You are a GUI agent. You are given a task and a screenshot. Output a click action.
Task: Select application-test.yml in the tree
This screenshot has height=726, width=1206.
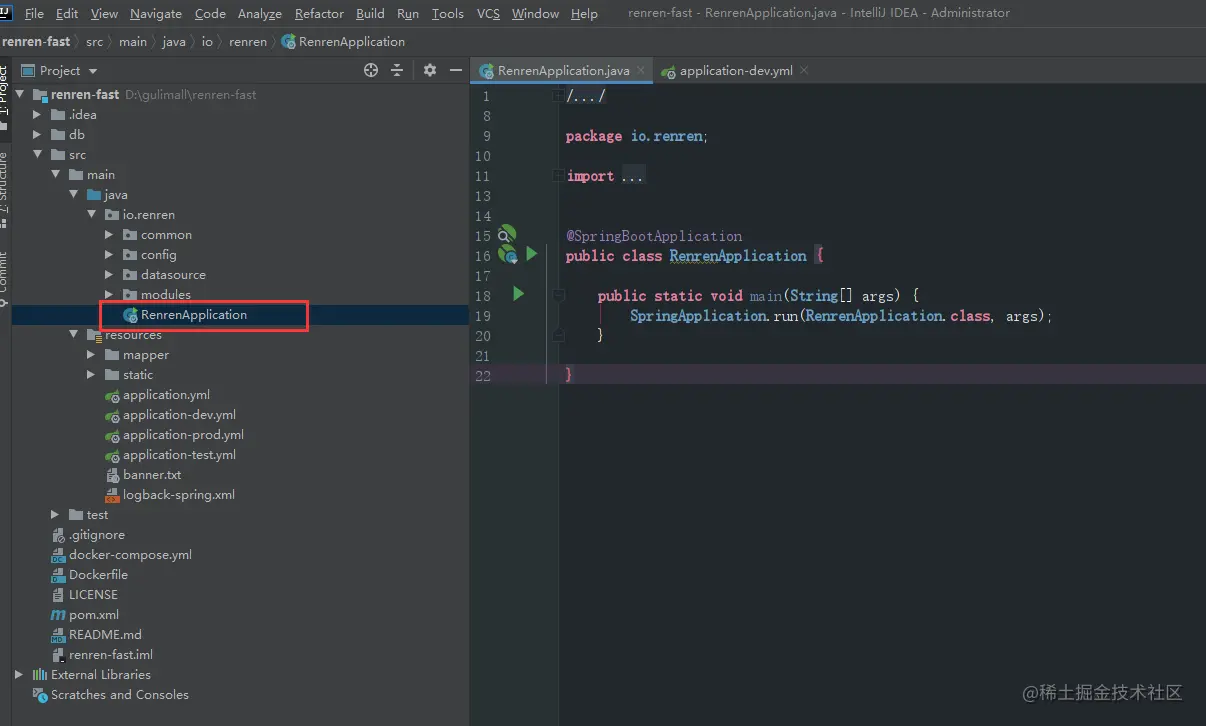click(179, 455)
